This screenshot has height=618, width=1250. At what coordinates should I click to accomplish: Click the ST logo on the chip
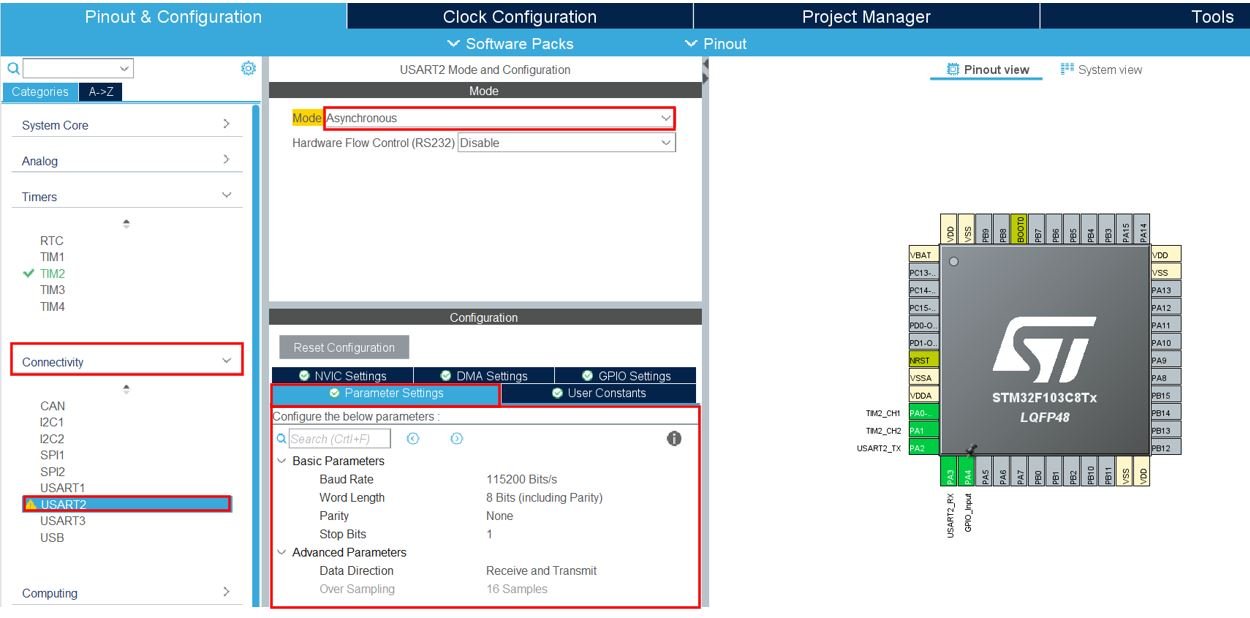(x=1044, y=350)
